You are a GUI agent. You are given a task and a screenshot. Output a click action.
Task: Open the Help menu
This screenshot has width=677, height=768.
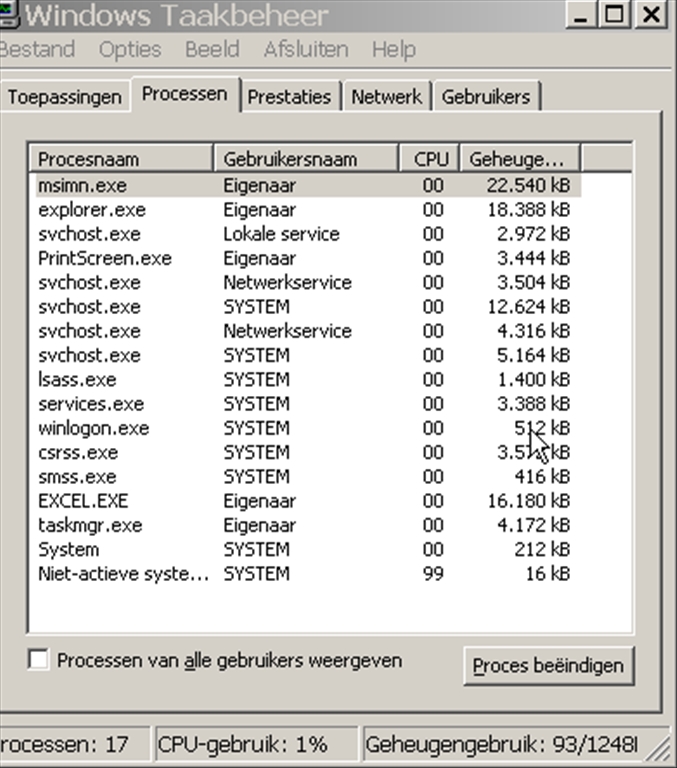click(394, 49)
